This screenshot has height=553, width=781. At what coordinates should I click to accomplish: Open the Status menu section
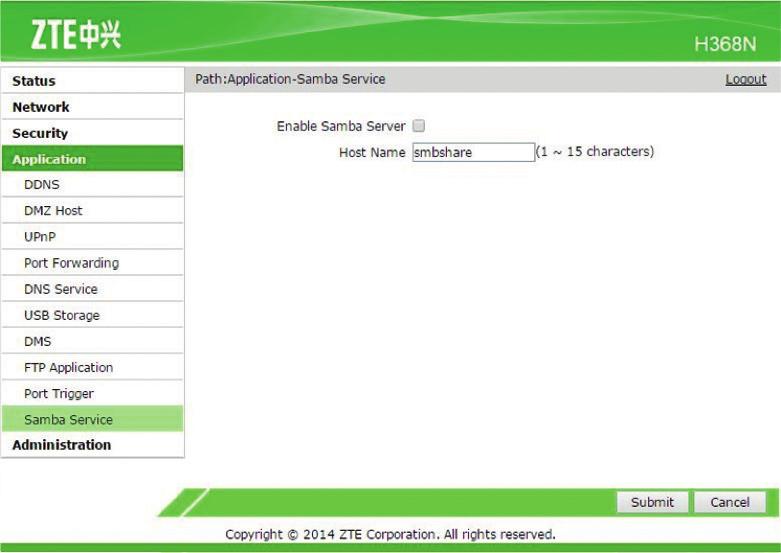(93, 81)
